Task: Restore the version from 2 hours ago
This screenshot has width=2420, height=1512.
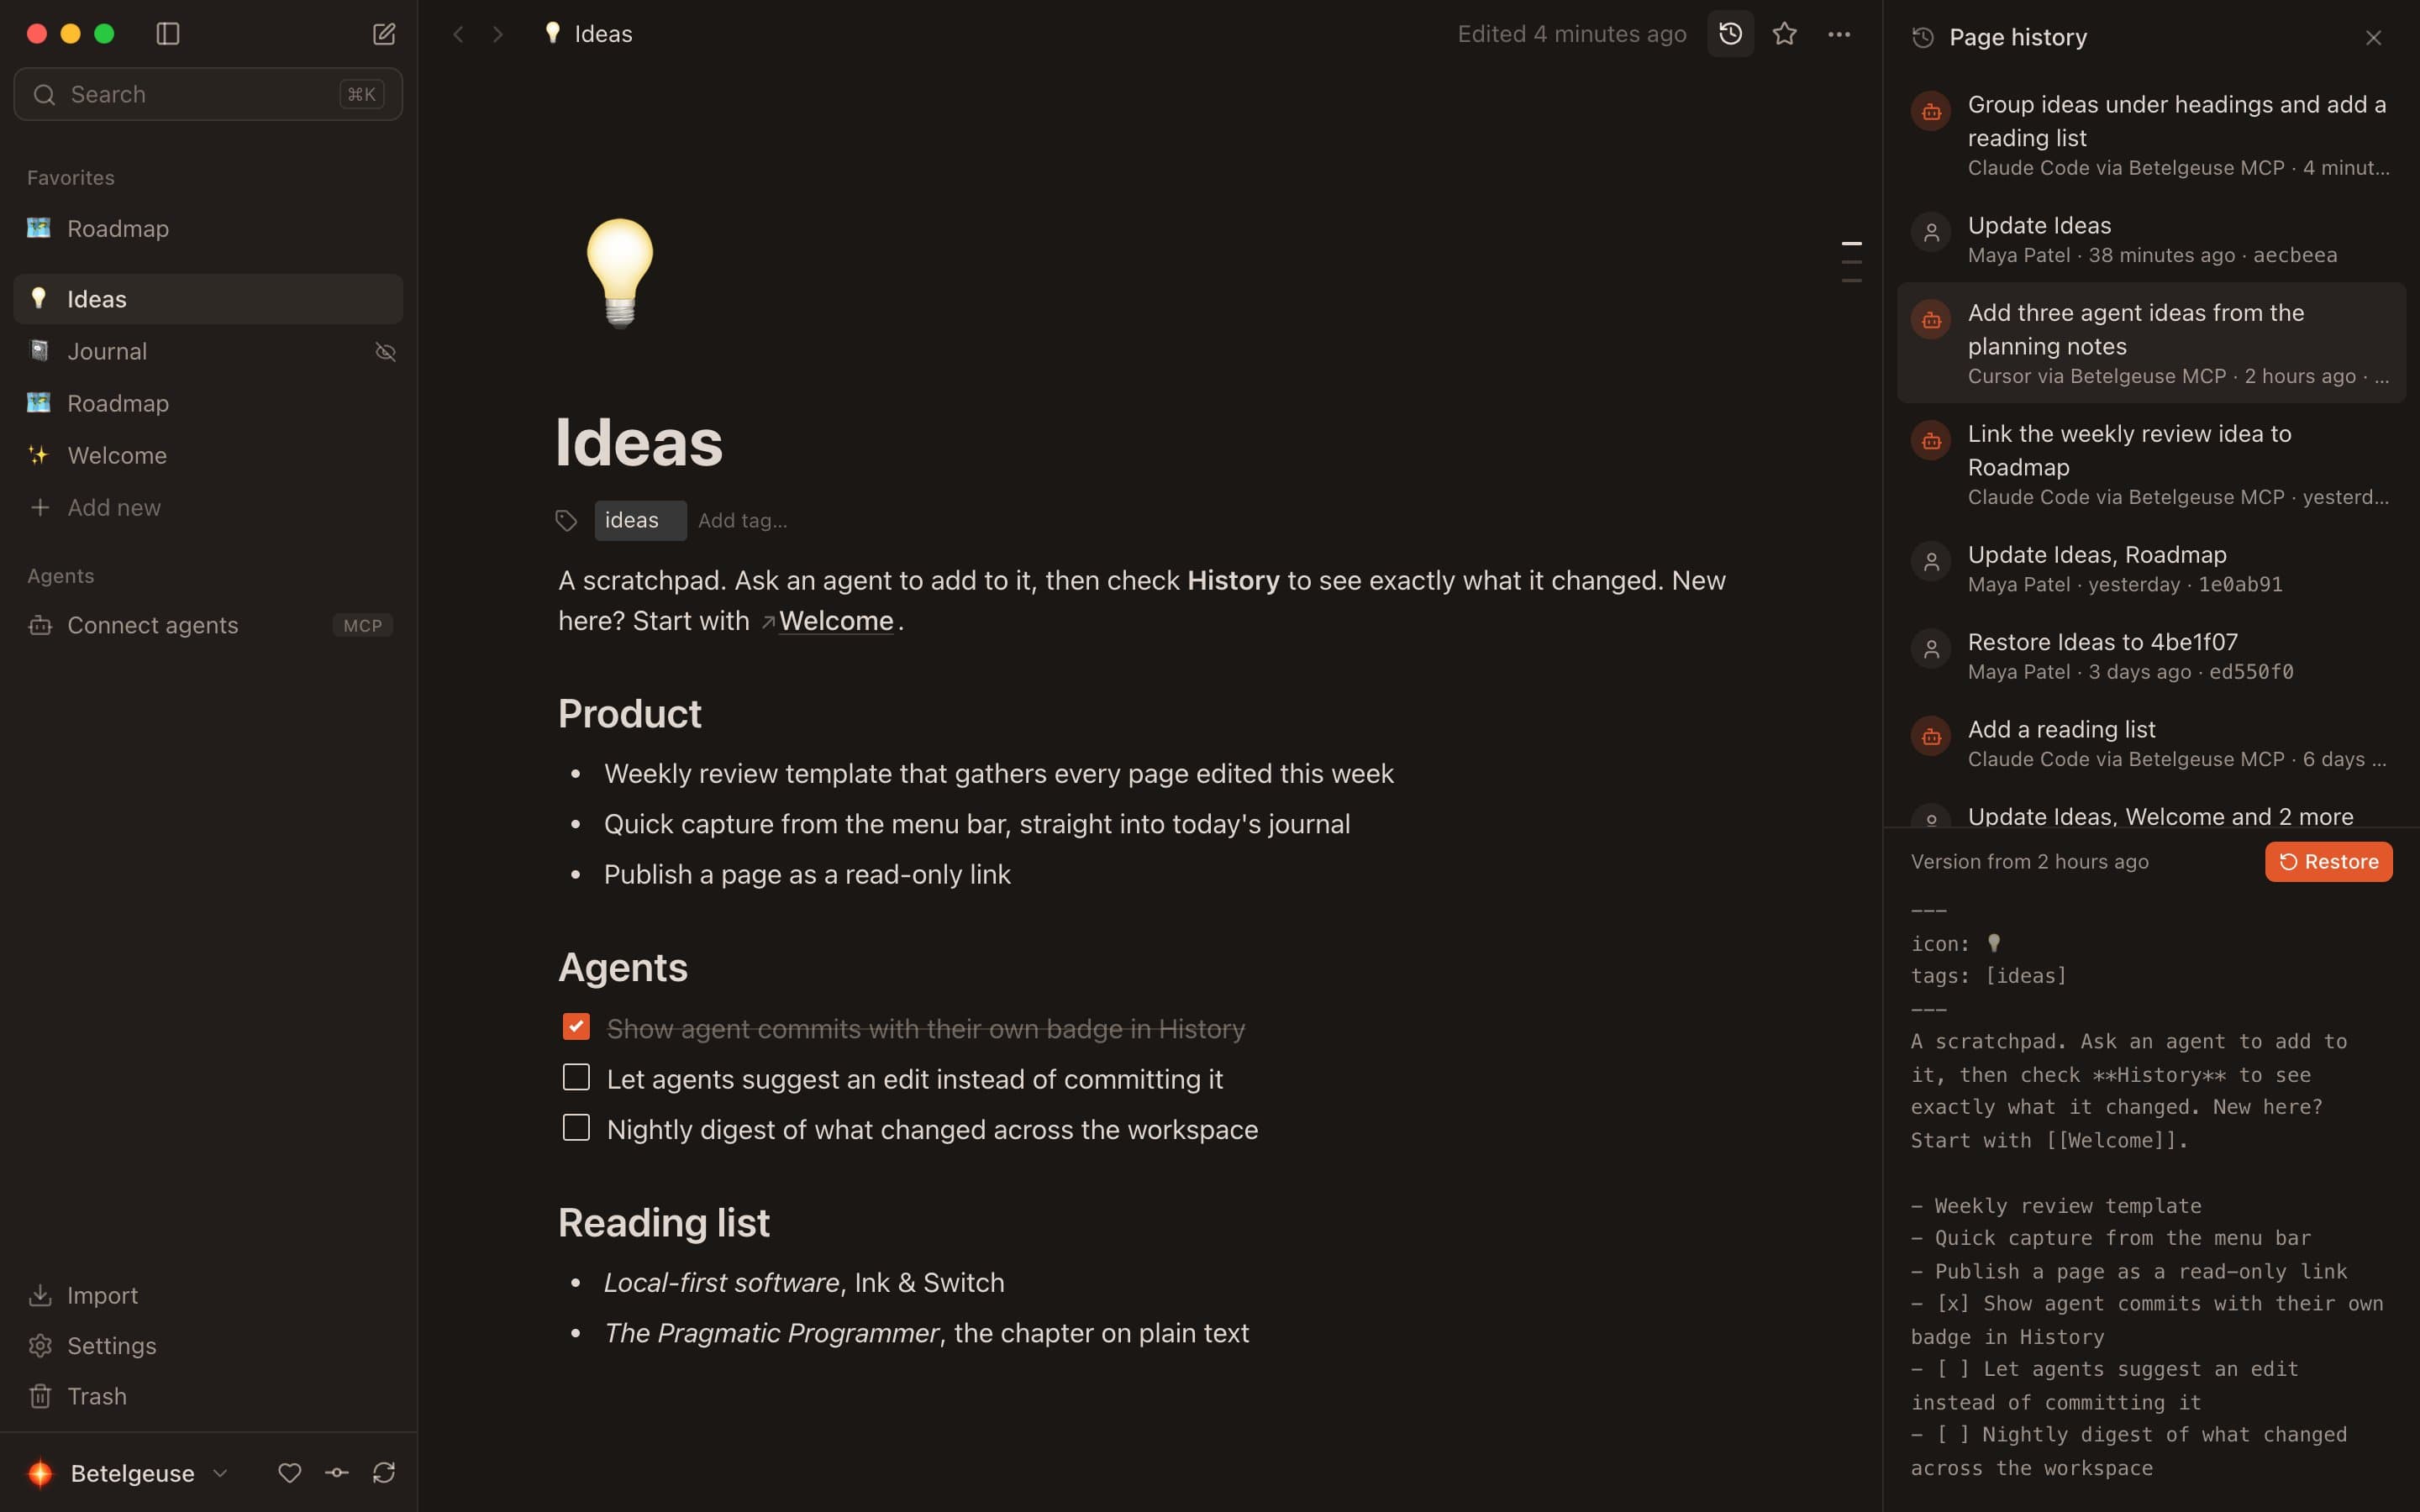Action: click(2328, 861)
